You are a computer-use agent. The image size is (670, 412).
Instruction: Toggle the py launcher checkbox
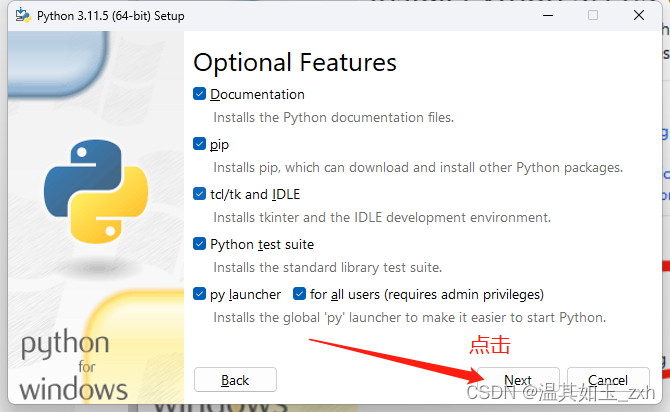[200, 294]
